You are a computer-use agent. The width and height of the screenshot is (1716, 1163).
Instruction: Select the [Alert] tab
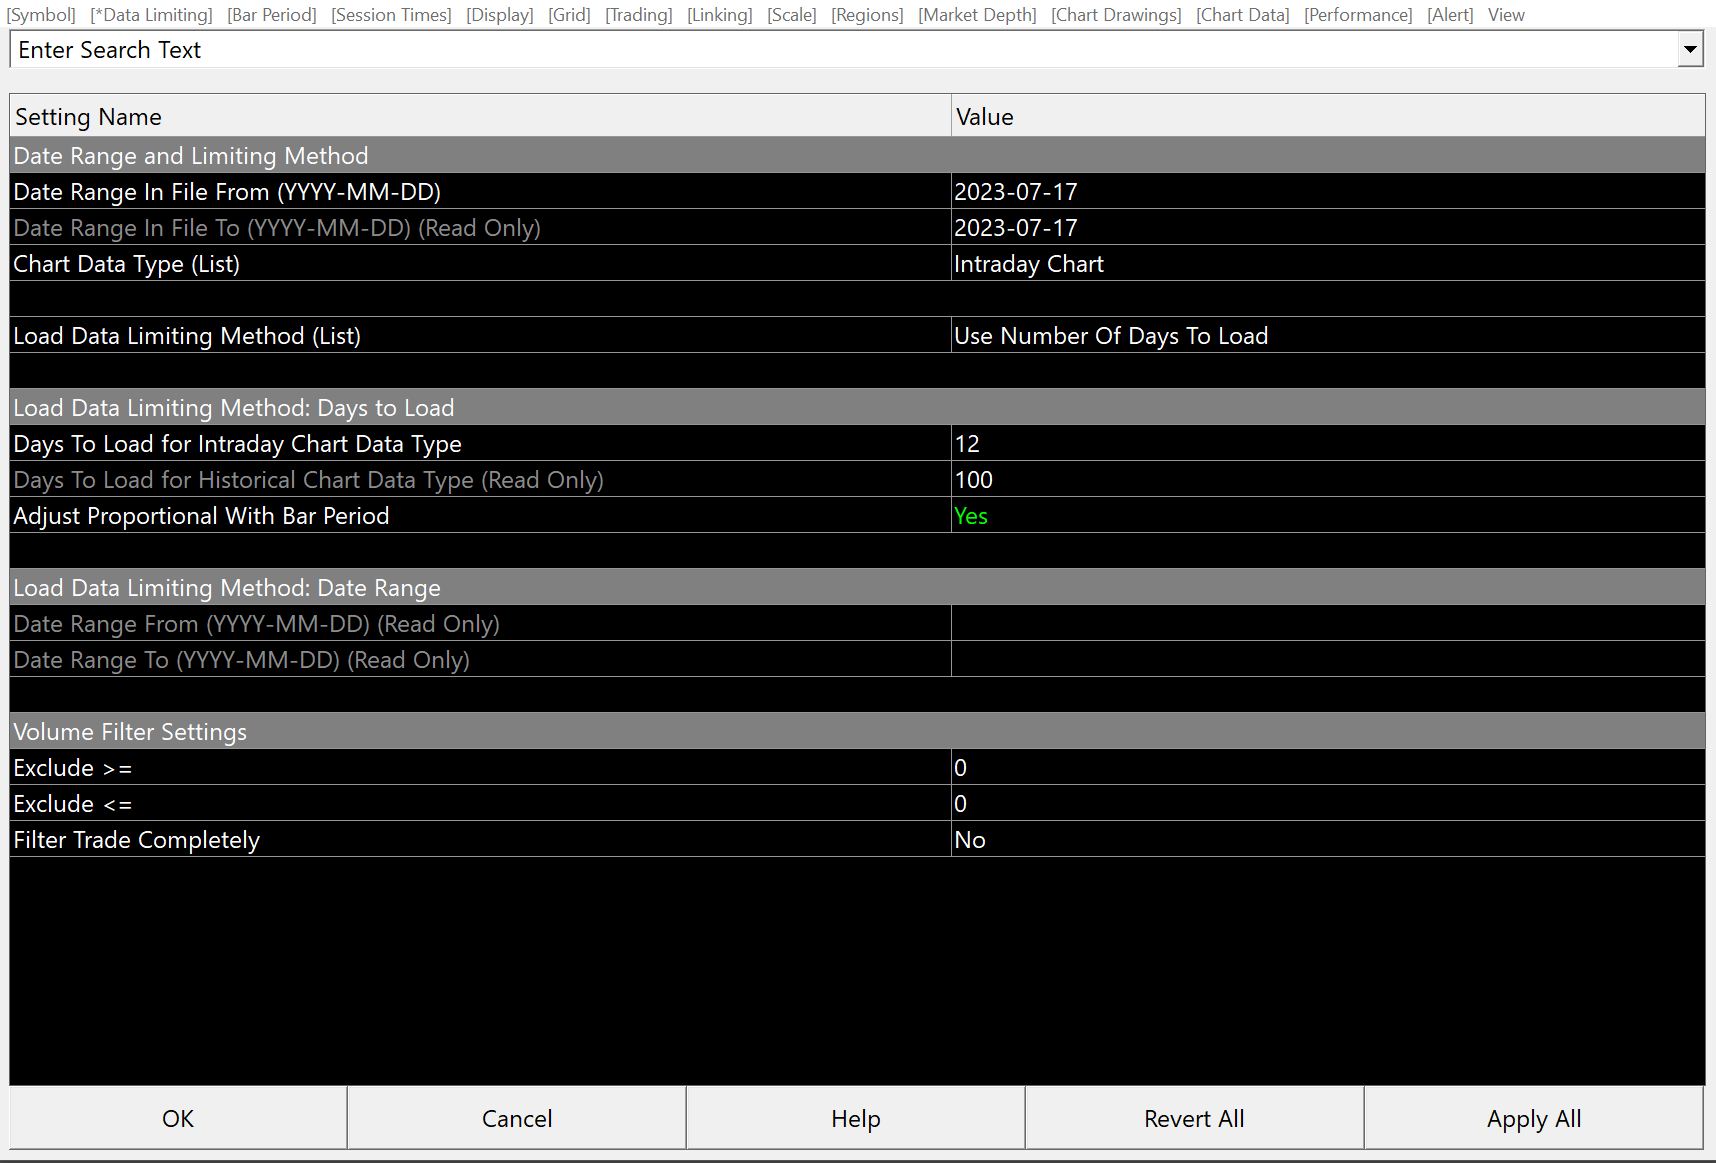pos(1450,15)
